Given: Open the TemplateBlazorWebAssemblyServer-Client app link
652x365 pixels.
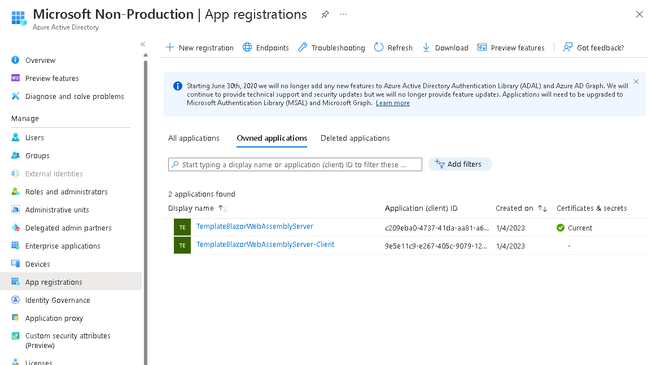Looking at the screenshot, I should pos(265,244).
